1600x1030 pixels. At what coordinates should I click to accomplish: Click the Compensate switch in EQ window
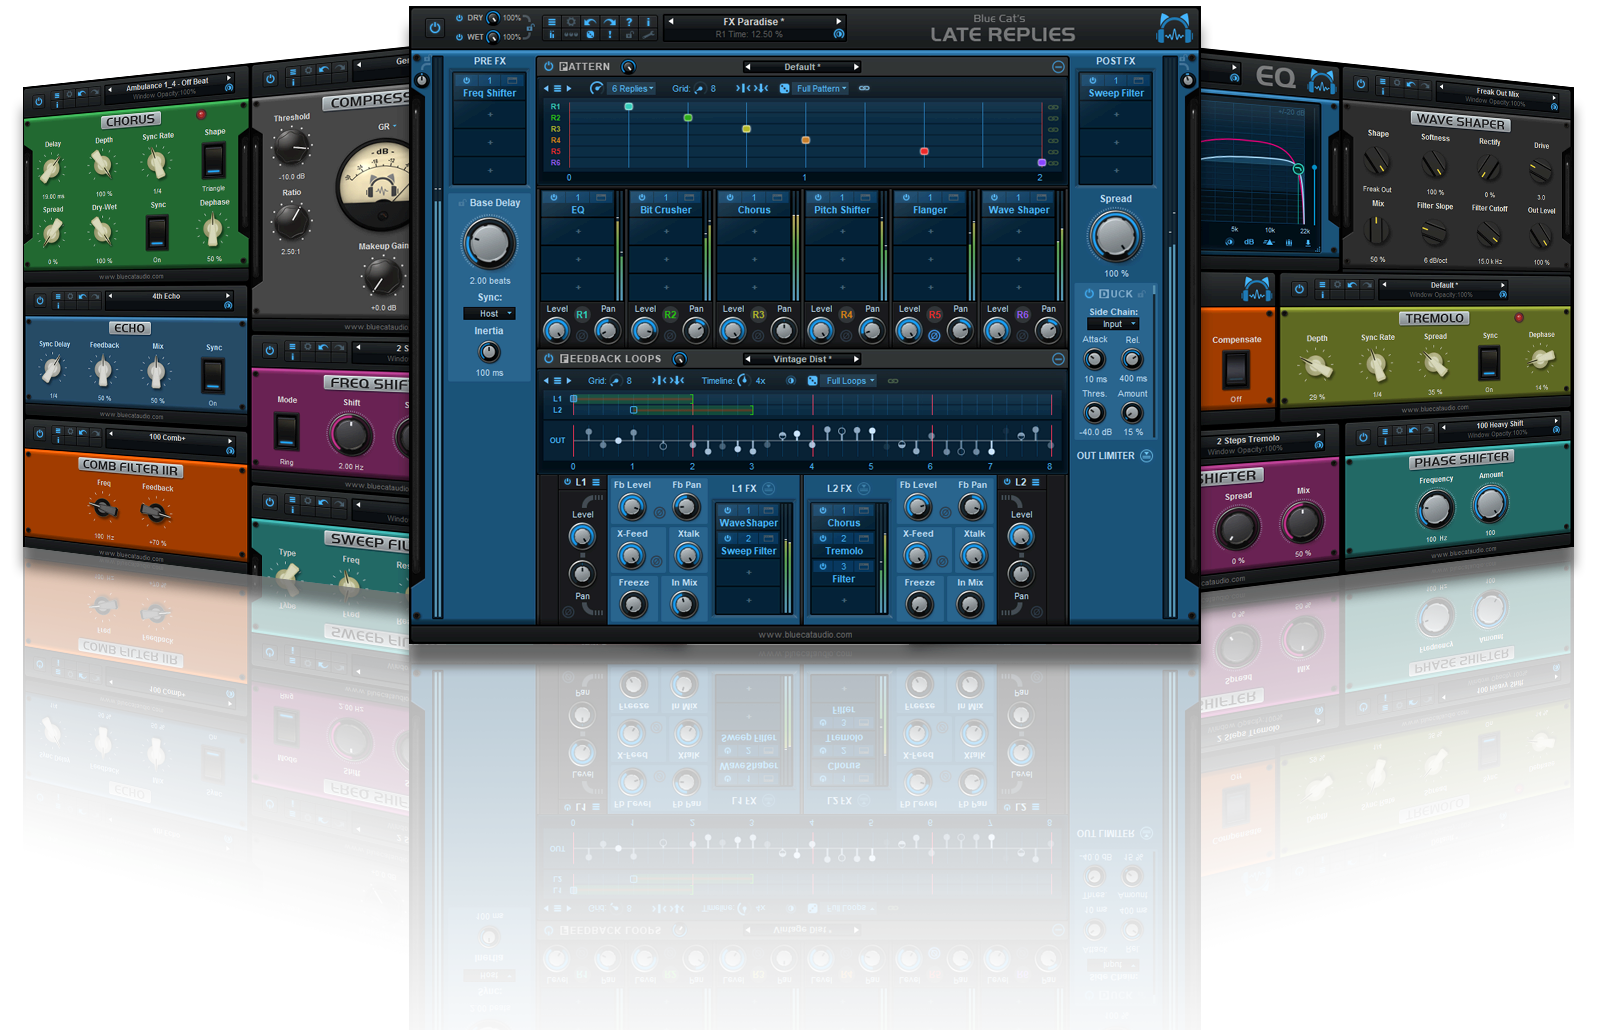tap(1236, 370)
